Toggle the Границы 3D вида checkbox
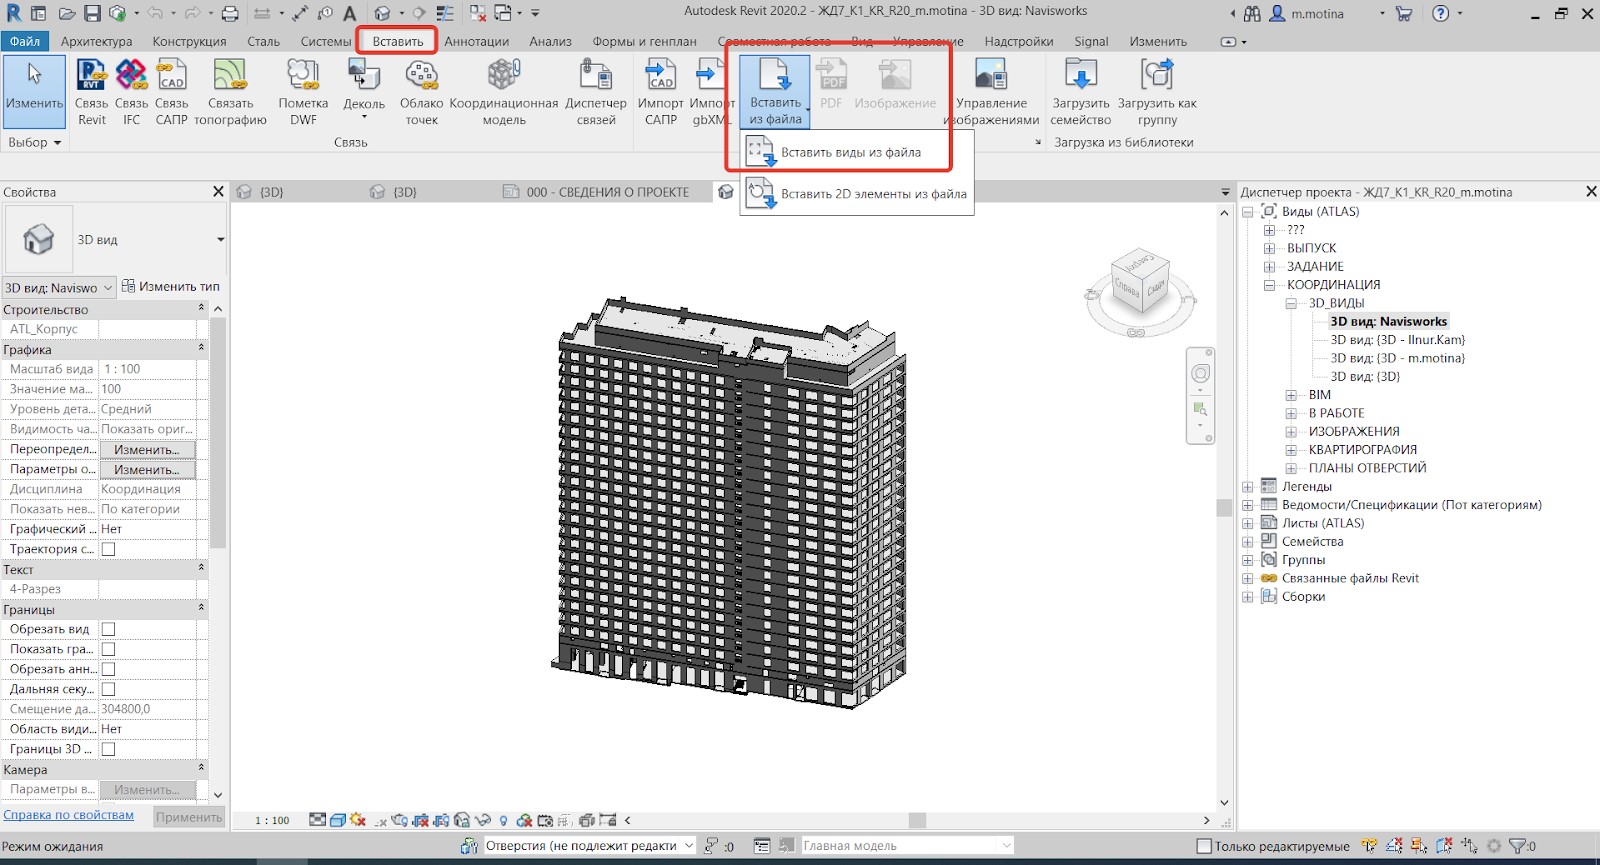The height and width of the screenshot is (865, 1600). pos(108,749)
